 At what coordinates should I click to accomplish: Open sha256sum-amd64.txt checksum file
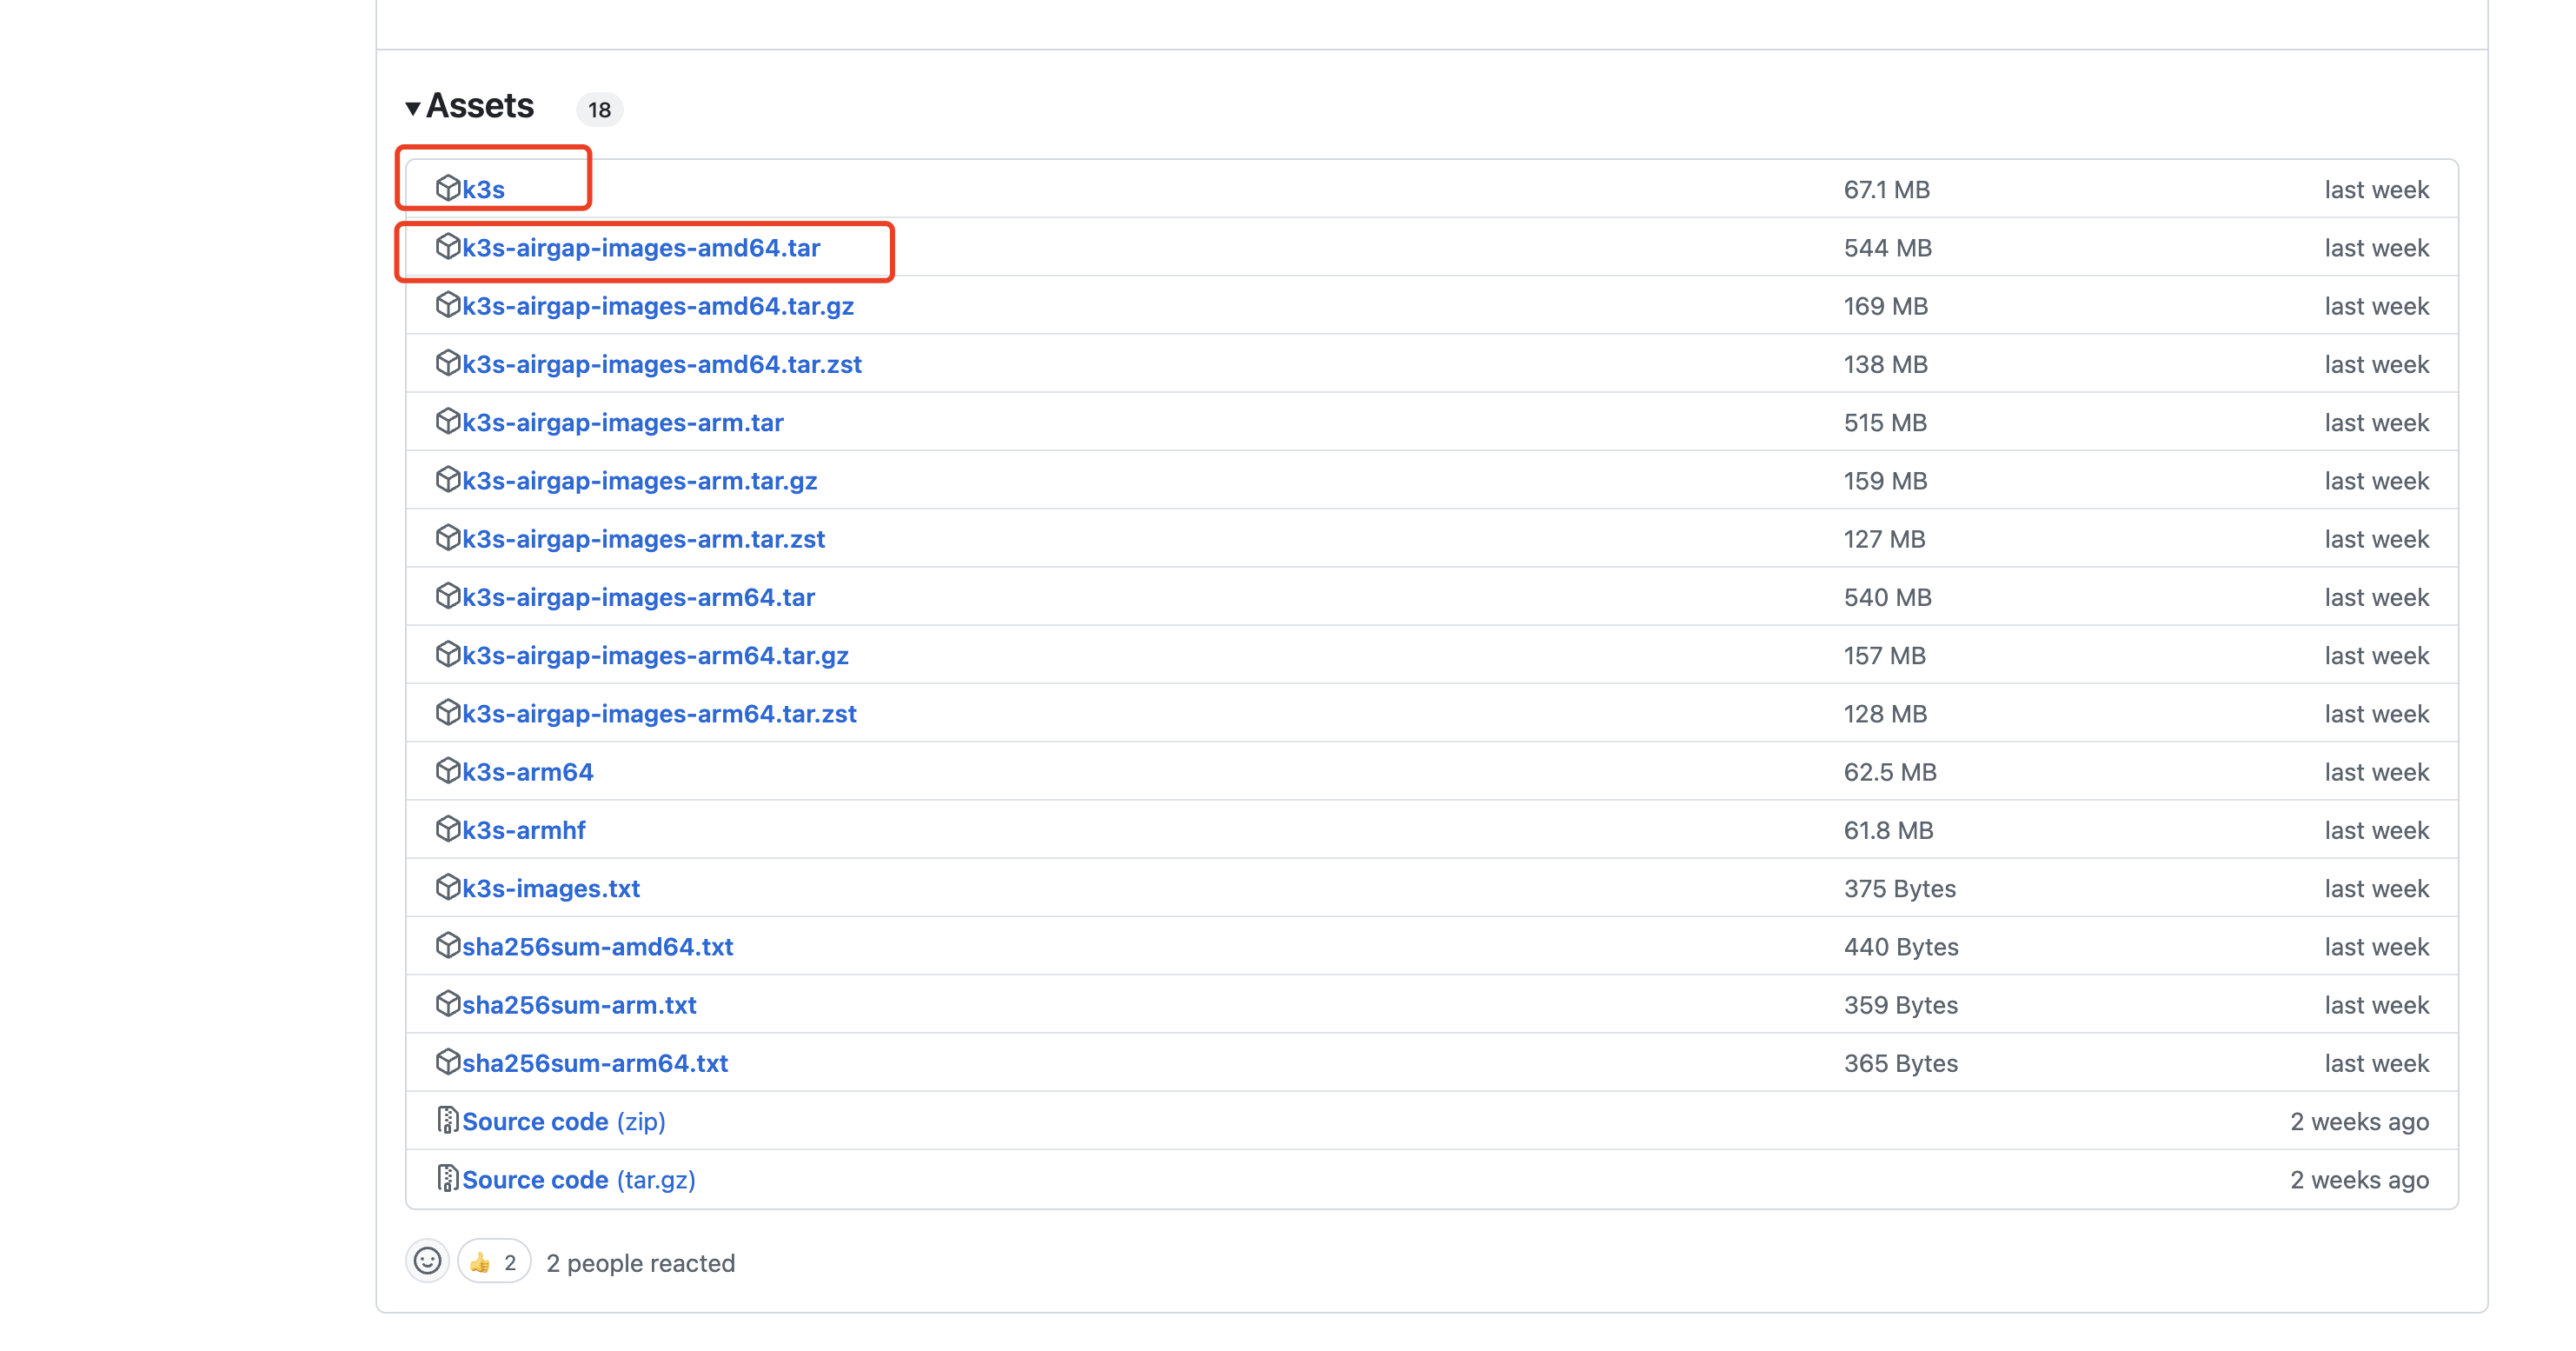[x=598, y=946]
